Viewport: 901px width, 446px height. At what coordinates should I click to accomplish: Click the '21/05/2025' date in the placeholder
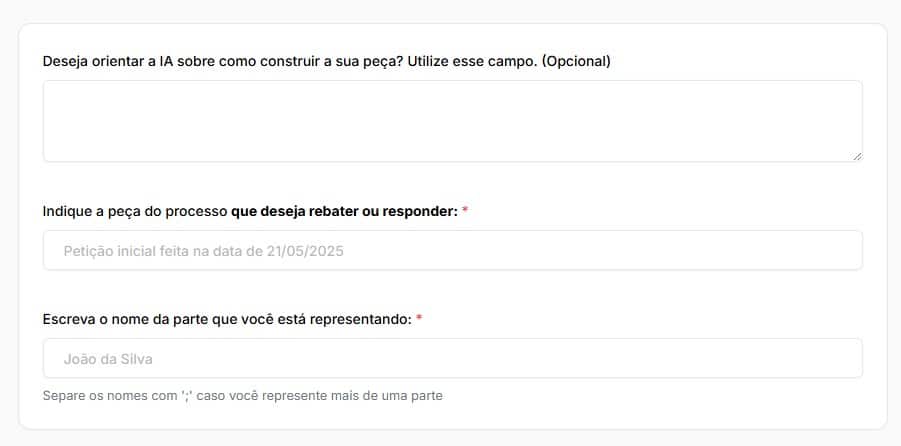(305, 251)
